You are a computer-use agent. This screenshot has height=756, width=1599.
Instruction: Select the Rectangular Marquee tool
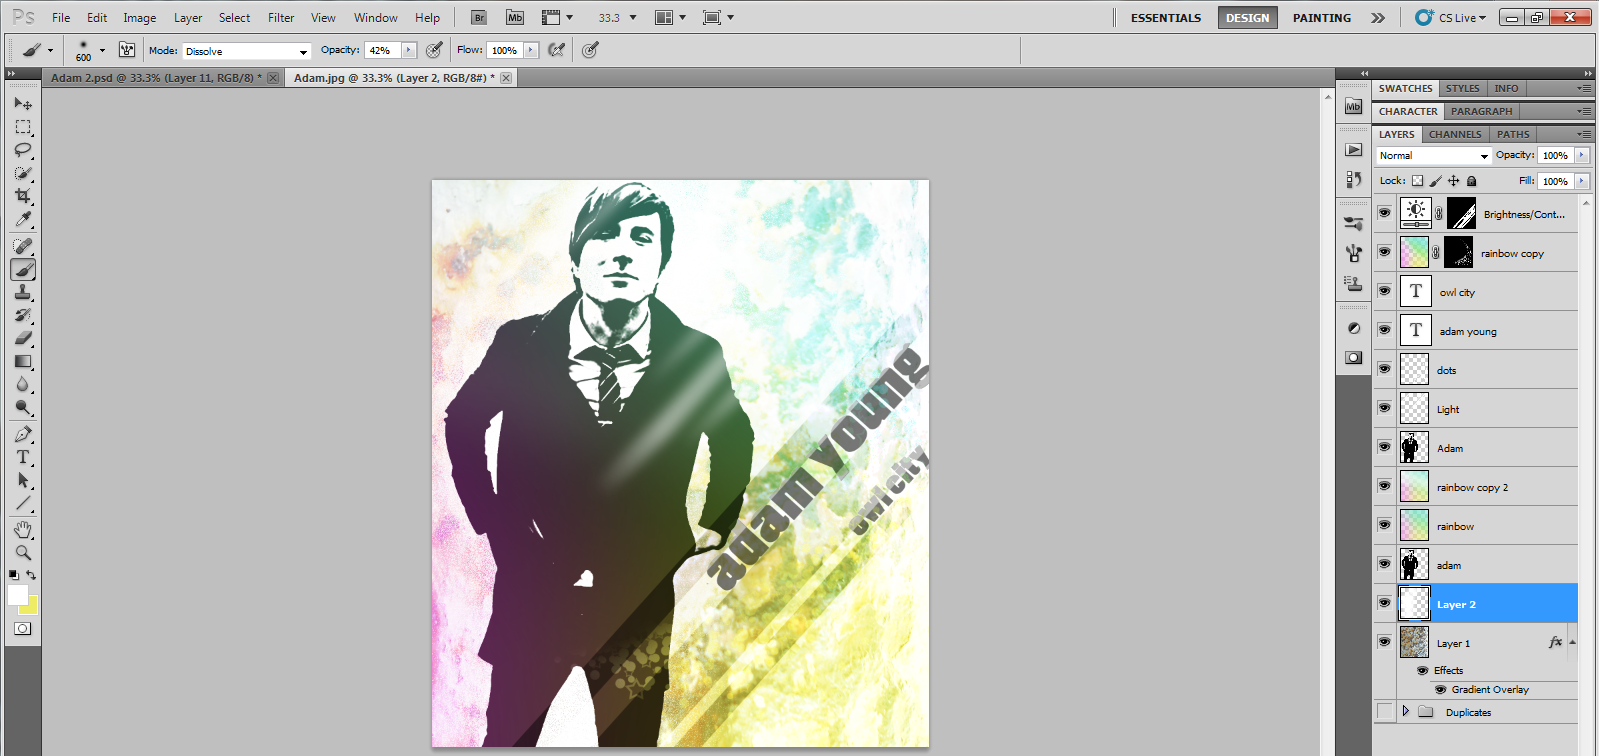coord(23,127)
